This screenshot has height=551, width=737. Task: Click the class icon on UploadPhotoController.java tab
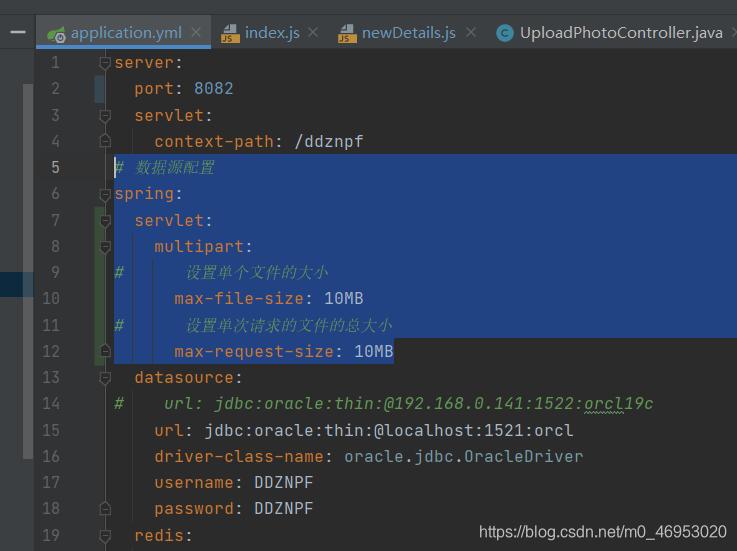pyautogui.click(x=505, y=33)
